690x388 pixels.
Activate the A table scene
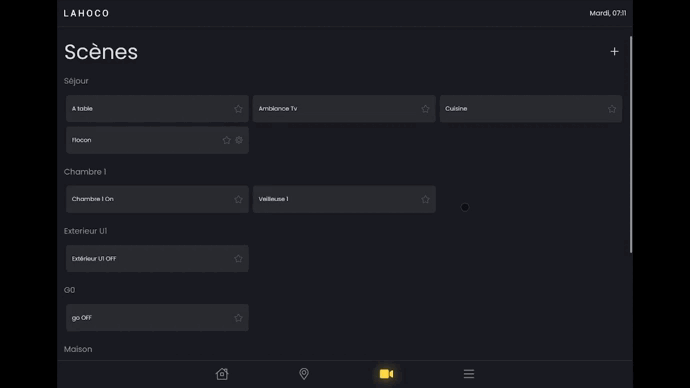pyautogui.click(x=157, y=109)
